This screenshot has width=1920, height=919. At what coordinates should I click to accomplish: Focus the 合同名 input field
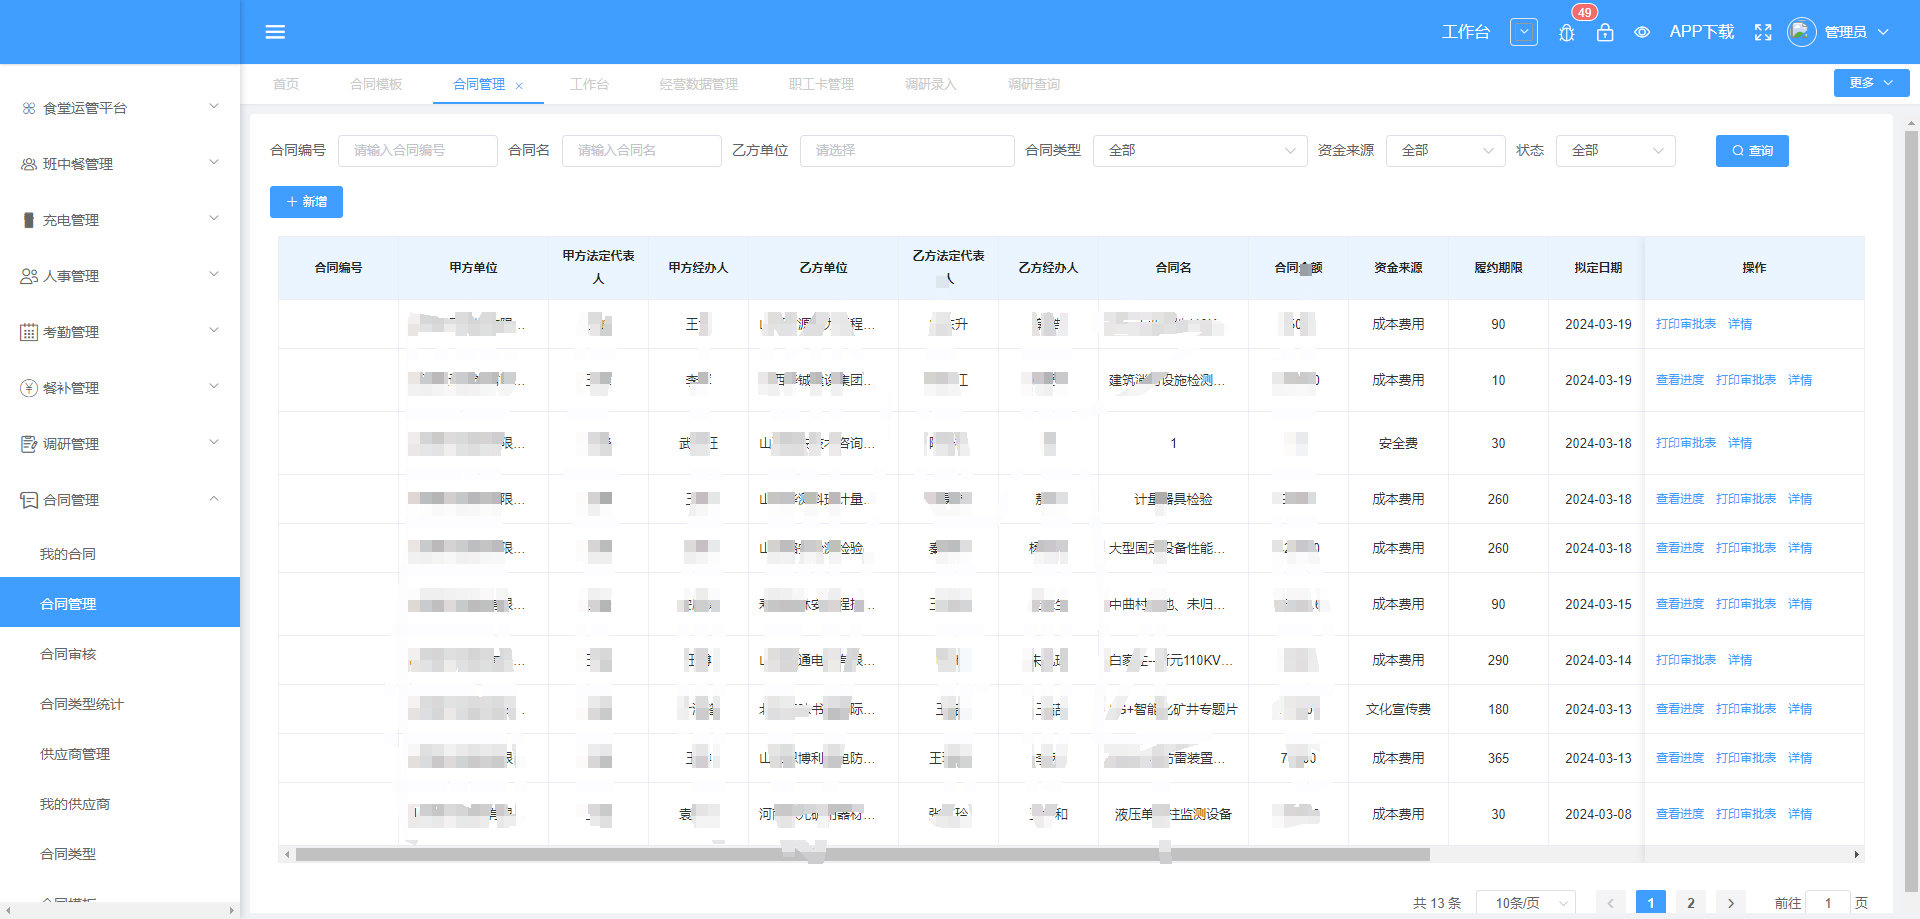point(642,150)
